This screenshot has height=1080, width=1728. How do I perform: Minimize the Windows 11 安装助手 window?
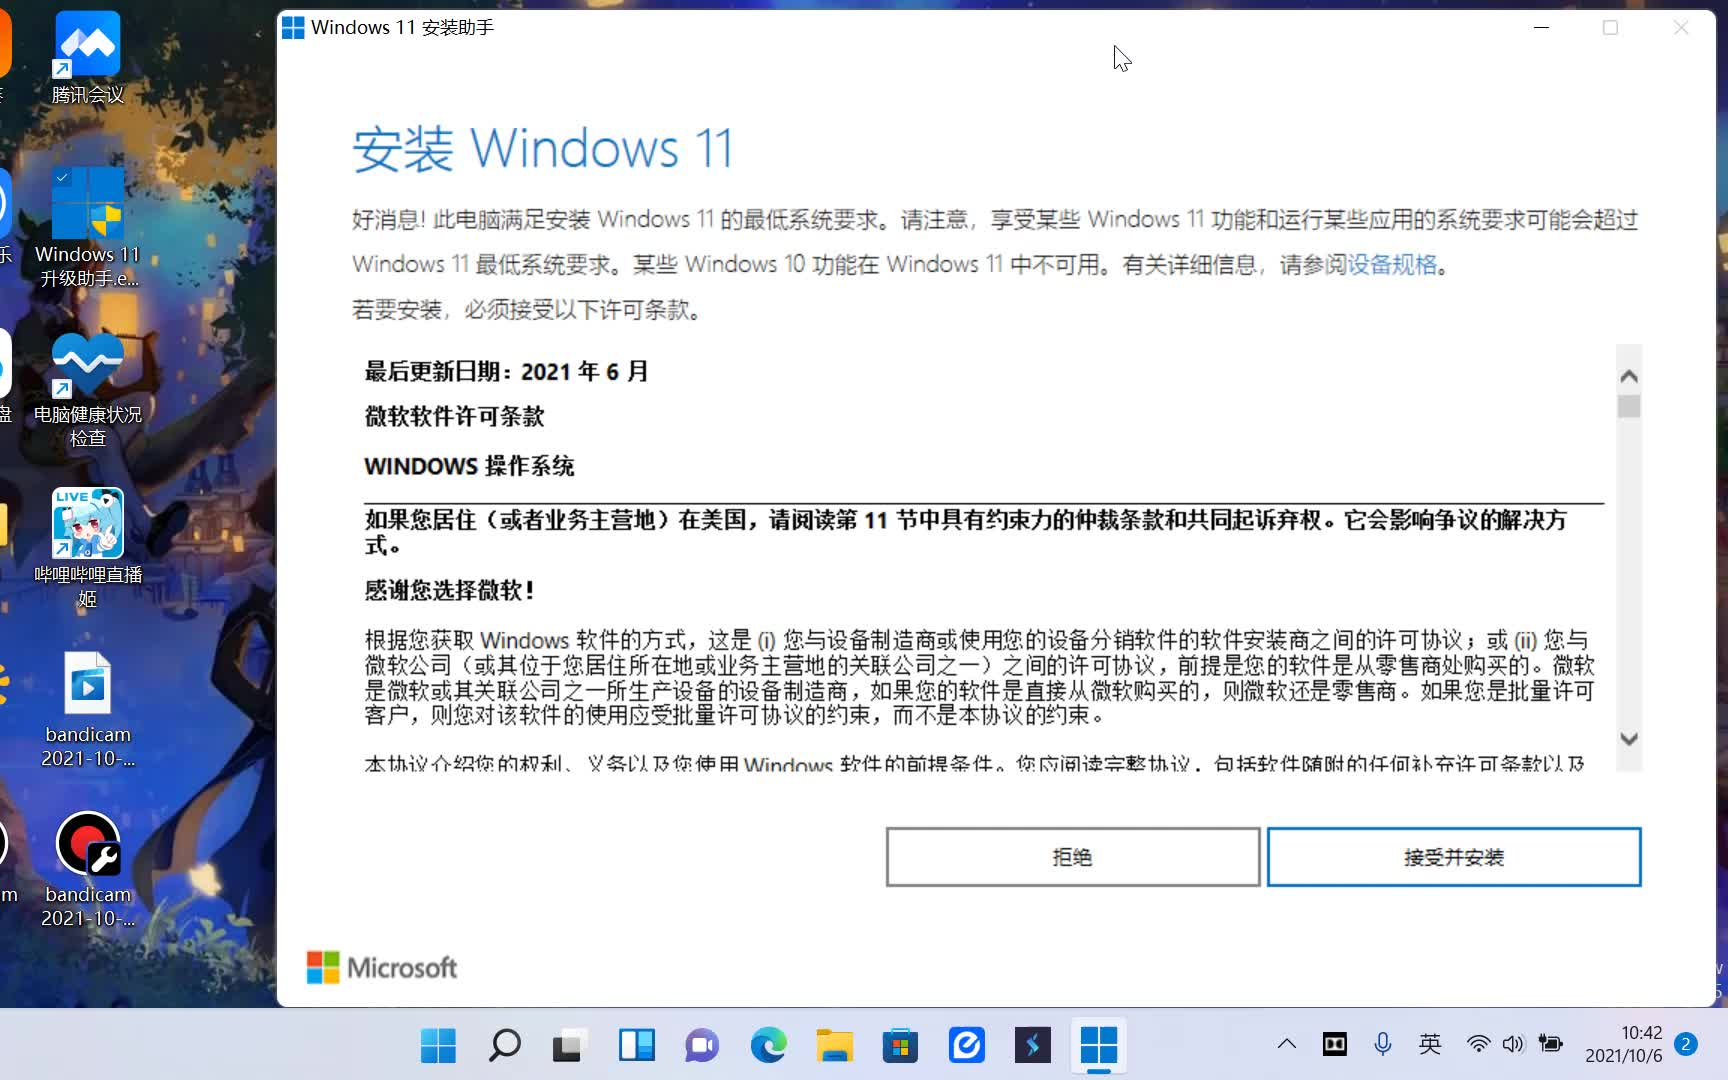(1541, 28)
